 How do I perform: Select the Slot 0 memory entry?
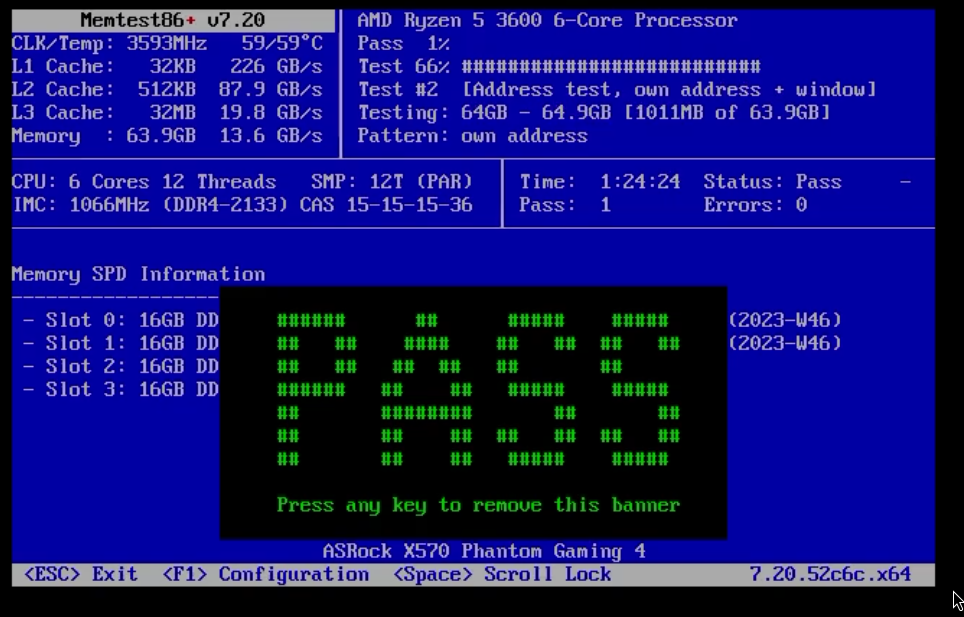[120, 320]
